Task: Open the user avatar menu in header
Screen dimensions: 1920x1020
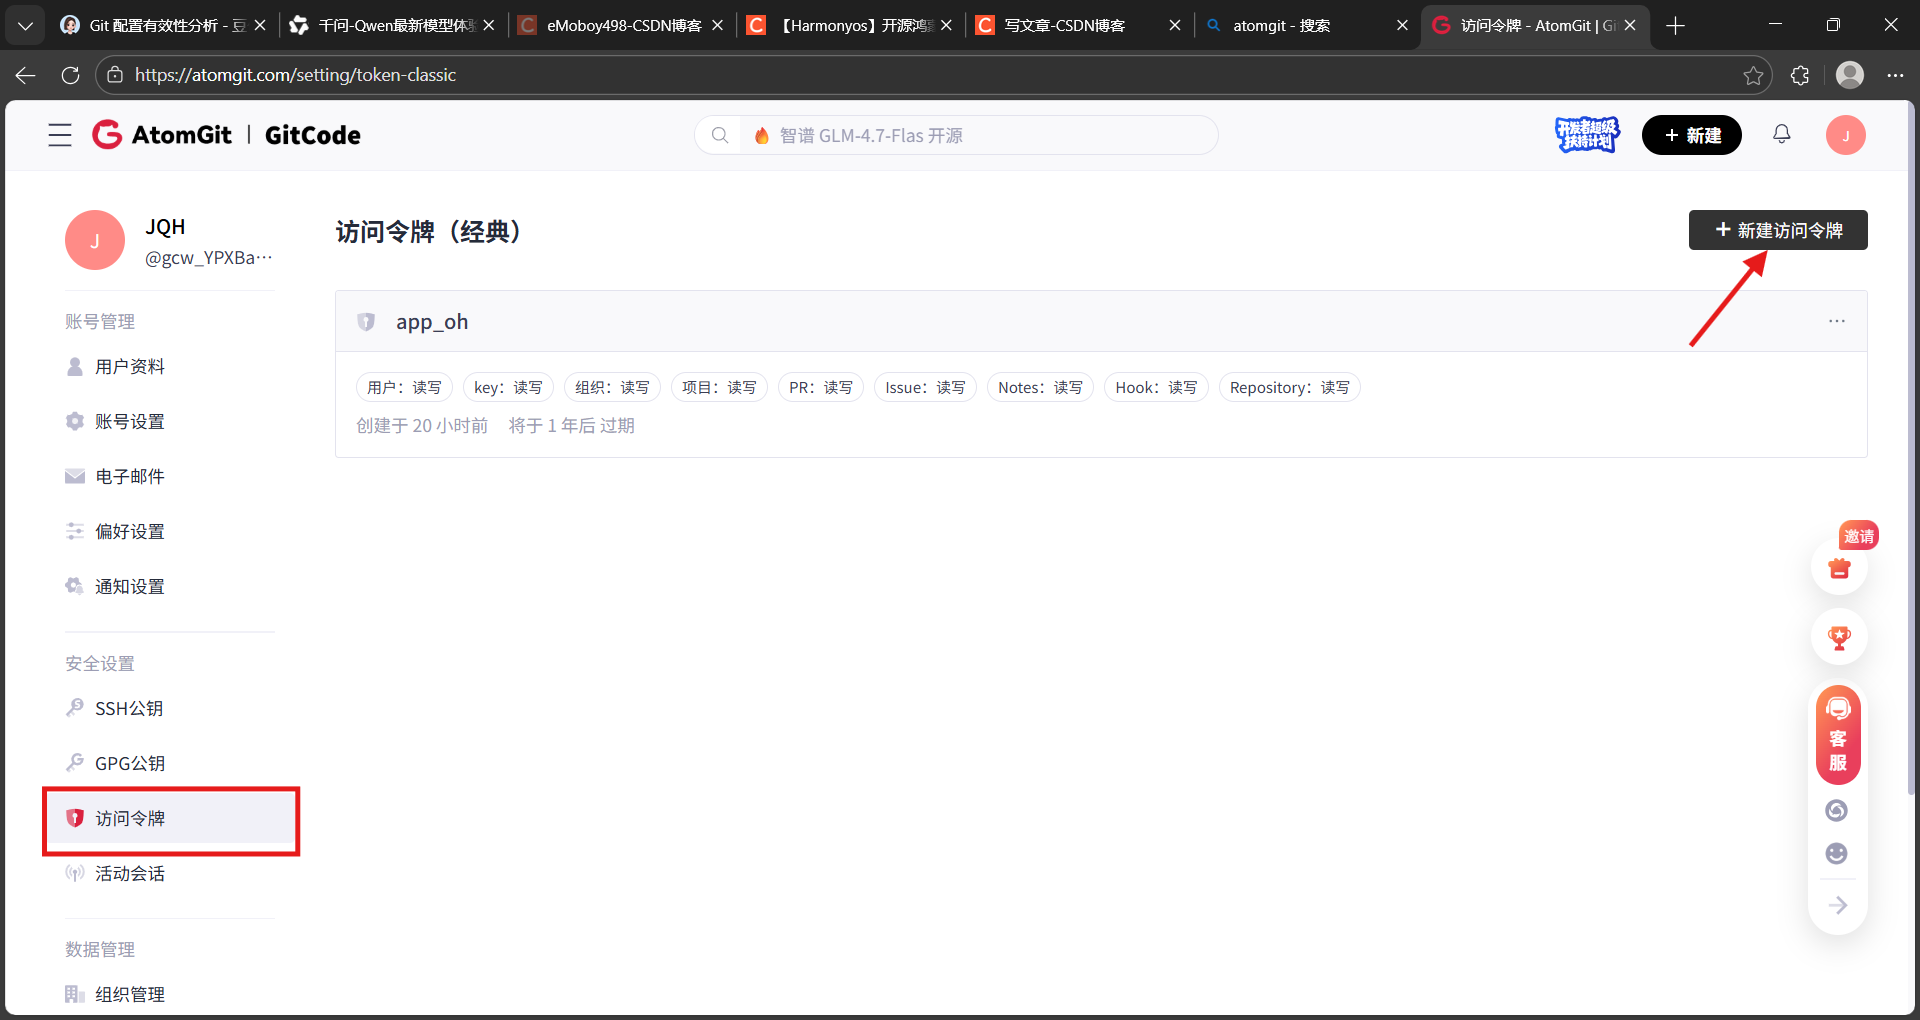Action: (x=1846, y=135)
